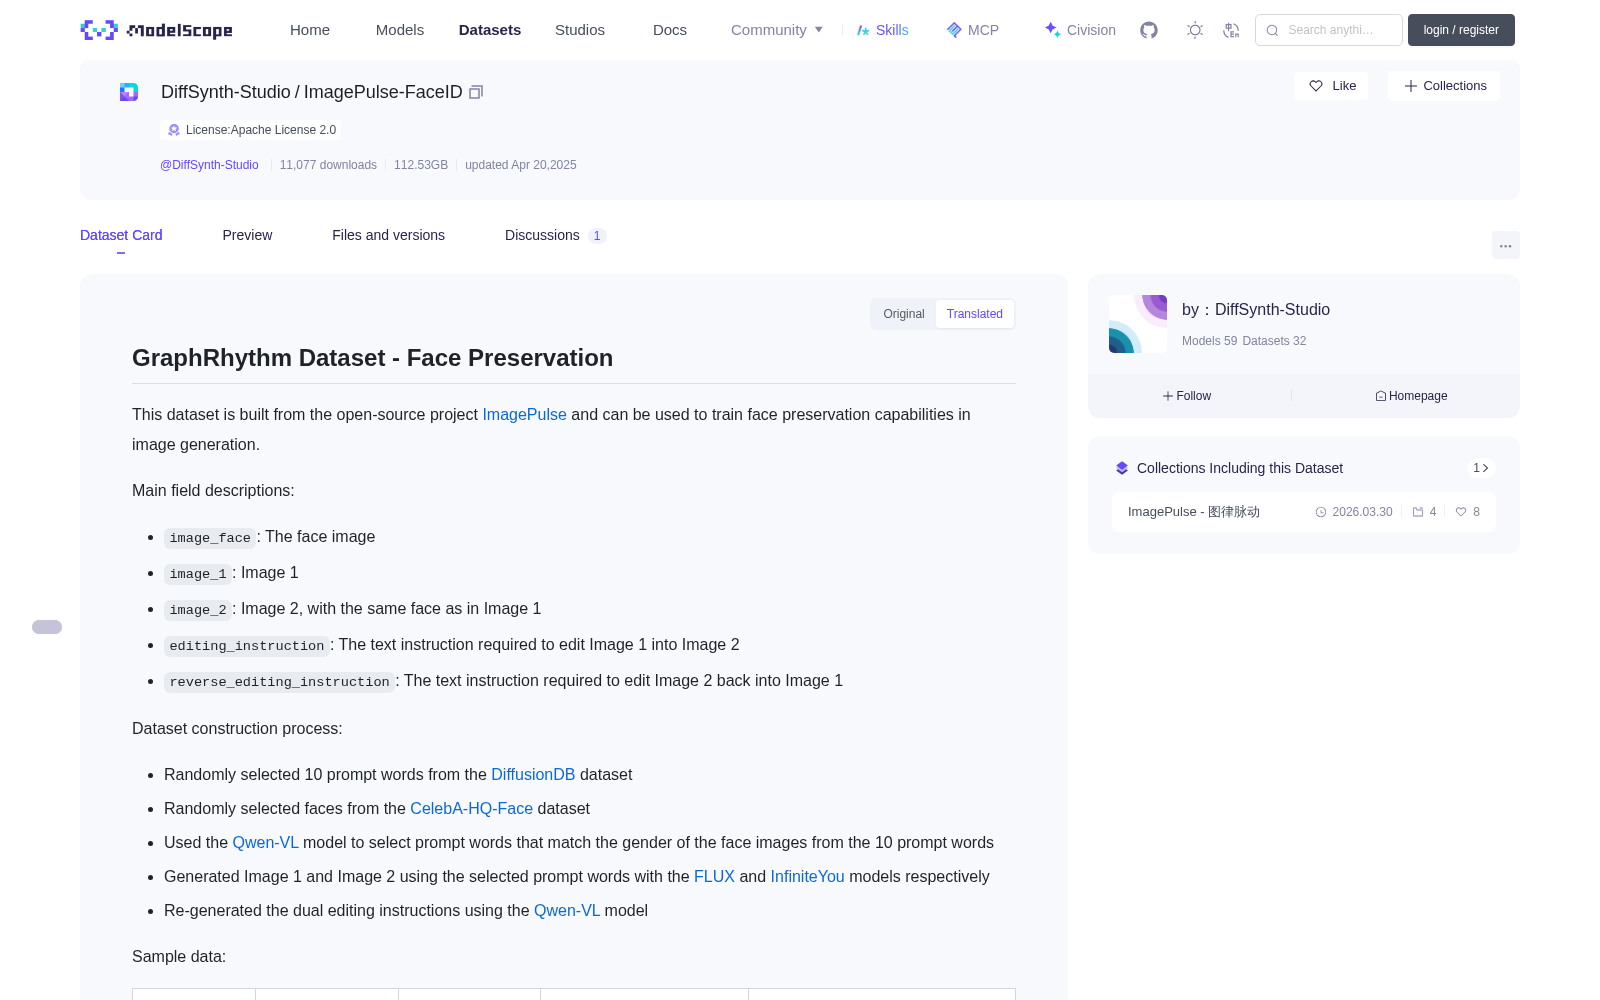Image resolution: width=1600 pixels, height=1000 pixels.
Task: Follow DiffSynth-Studio
Action: 1187,396
